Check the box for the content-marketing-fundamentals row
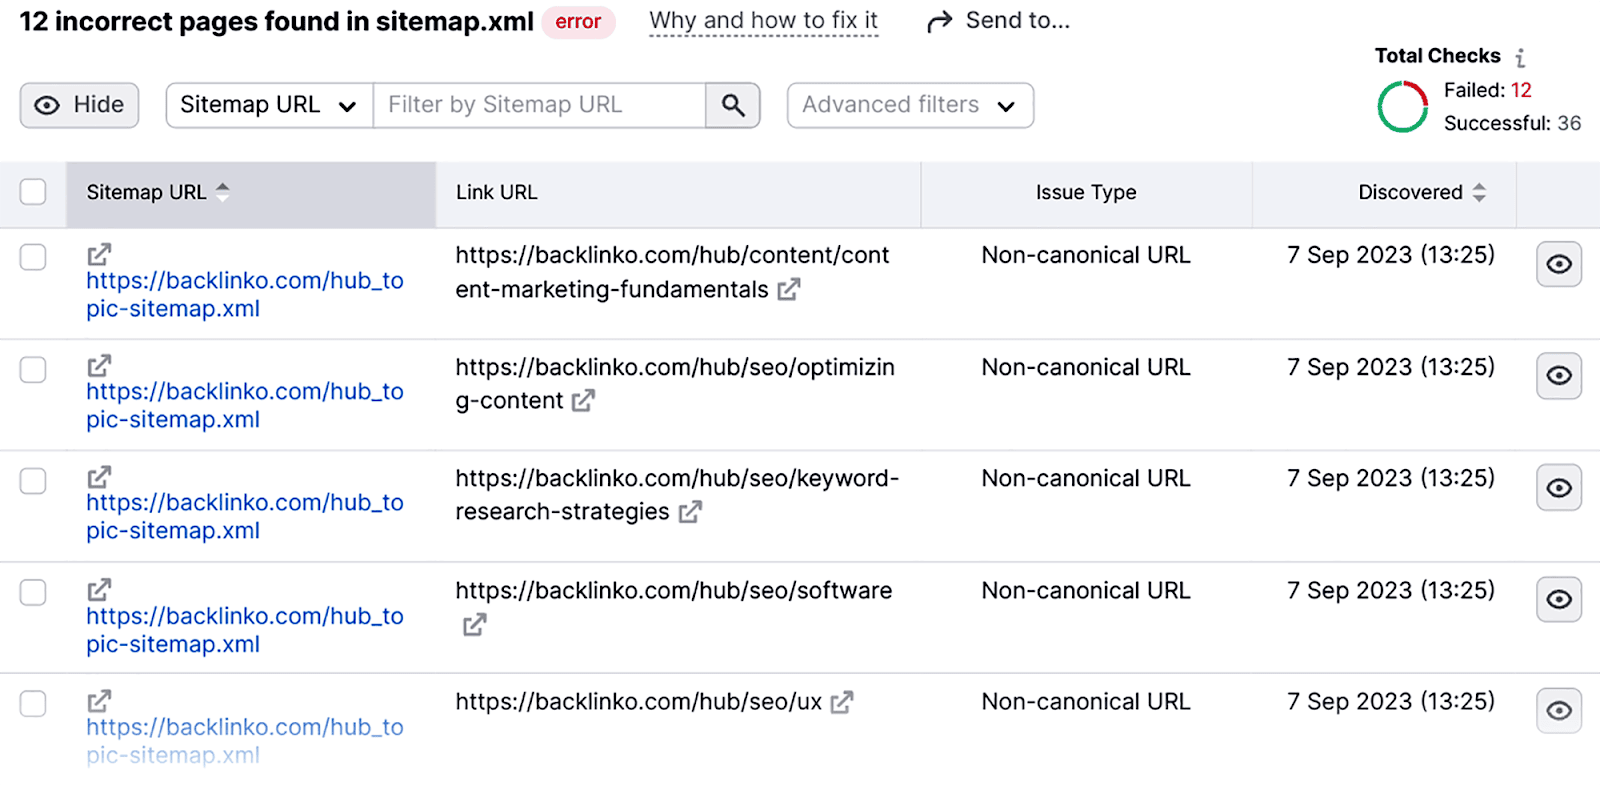Screen dimensions: 1600x786 pyautogui.click(x=33, y=257)
